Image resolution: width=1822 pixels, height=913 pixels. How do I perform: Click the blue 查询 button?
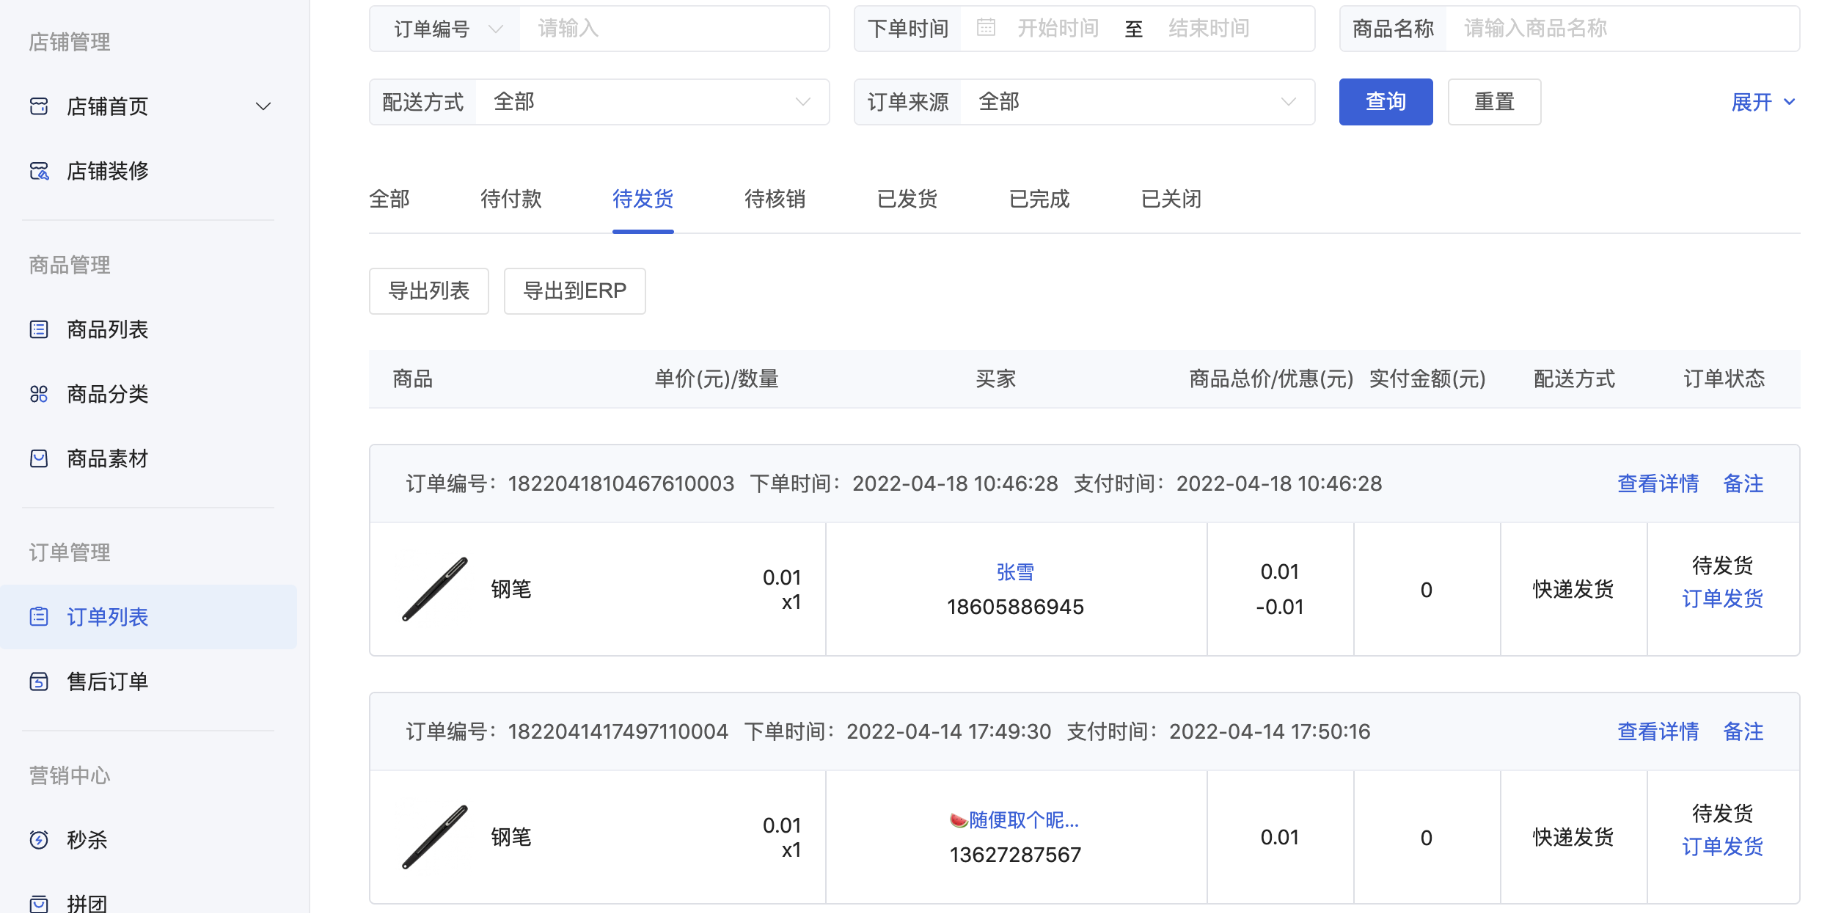click(1386, 102)
